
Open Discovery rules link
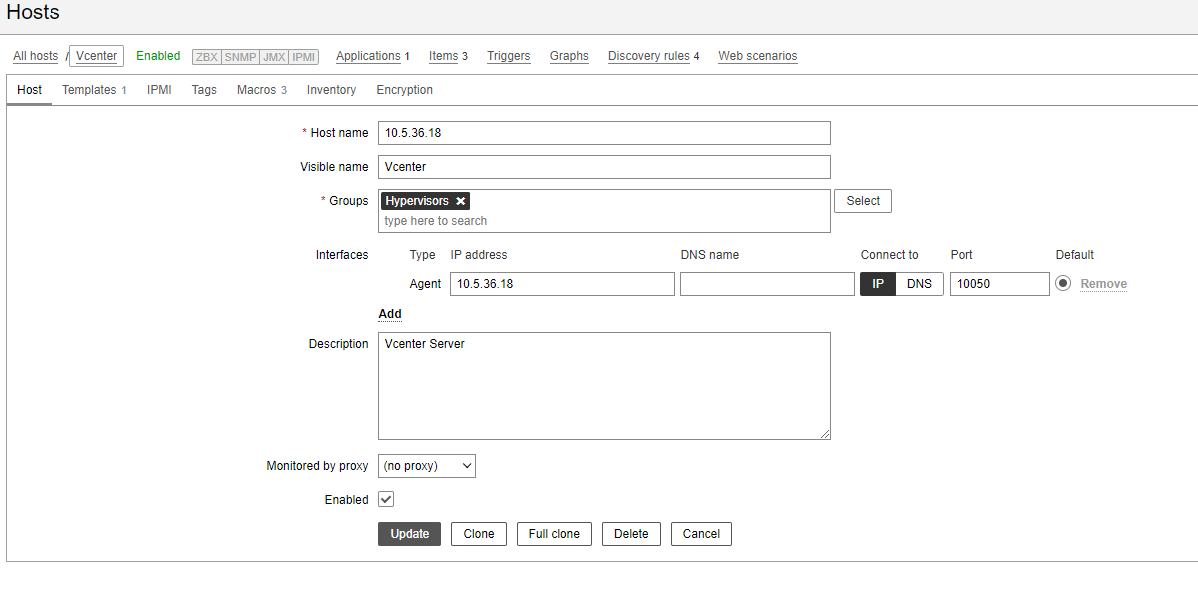tap(653, 56)
